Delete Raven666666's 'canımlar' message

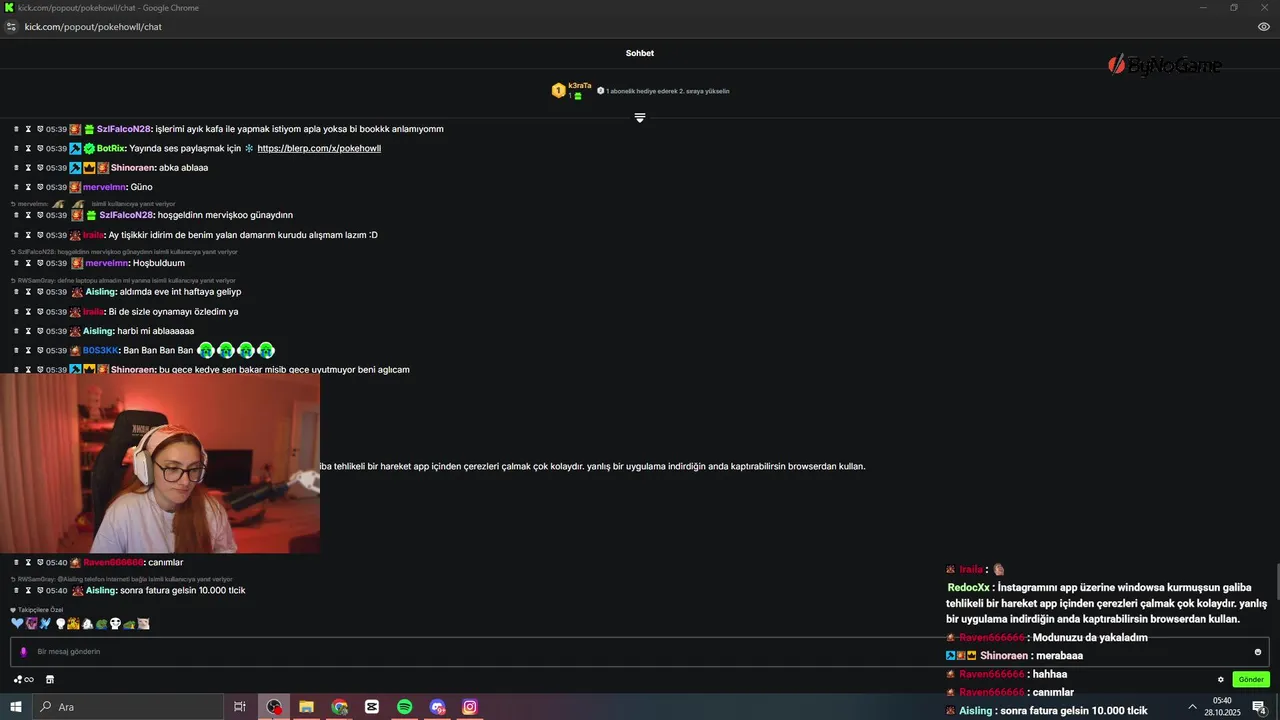pos(16,562)
